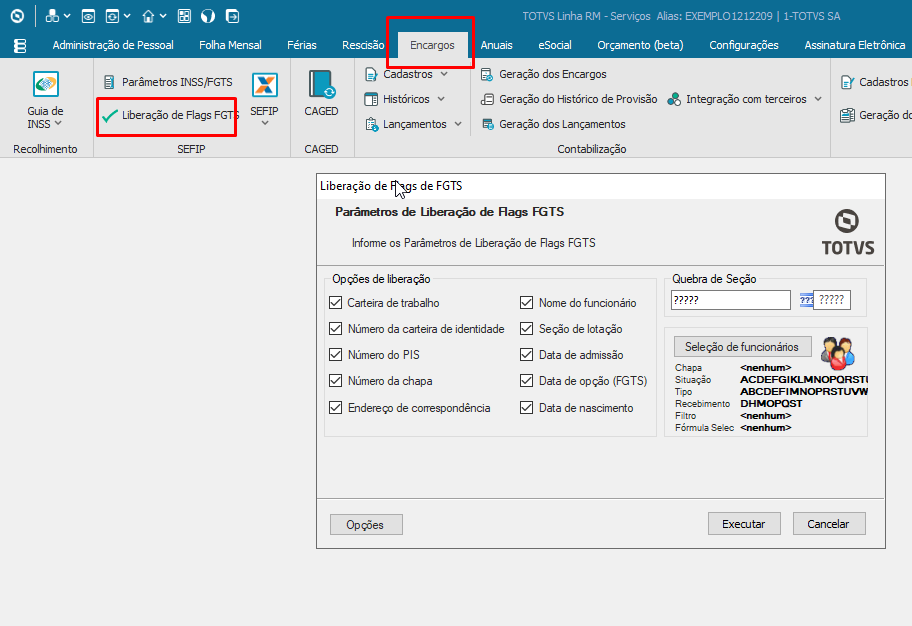This screenshot has width=912, height=626.
Task: Click the far-right Geração clipboard icon in ribbon
Action: (x=847, y=116)
